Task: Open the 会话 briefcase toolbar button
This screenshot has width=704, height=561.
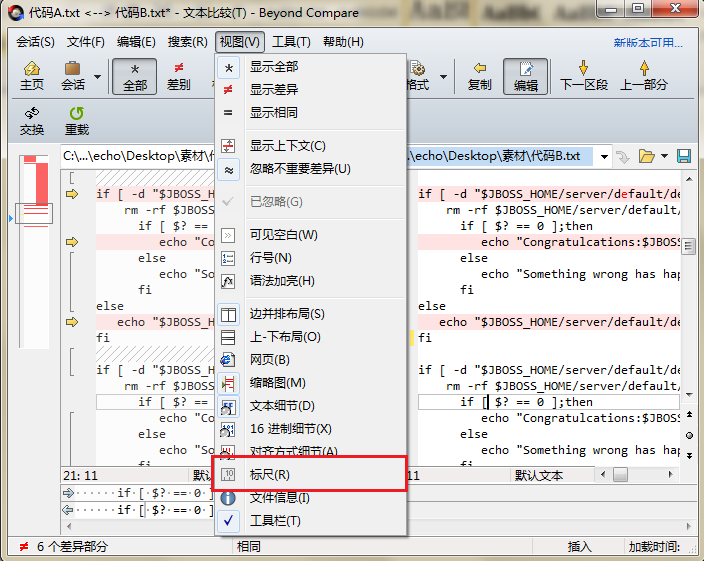Action: click(73, 76)
